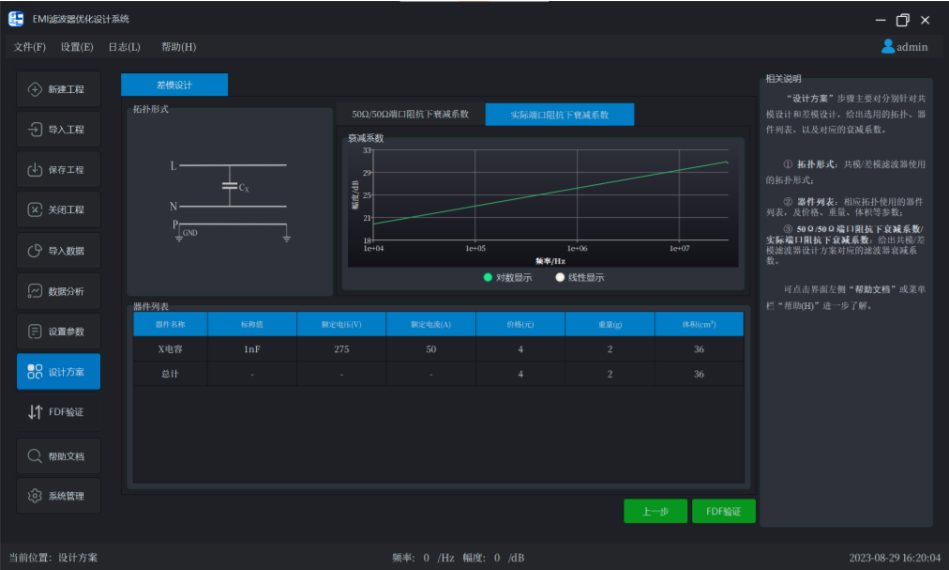Open the 日志(L) menu
The width and height of the screenshot is (949, 570).
click(x=124, y=47)
